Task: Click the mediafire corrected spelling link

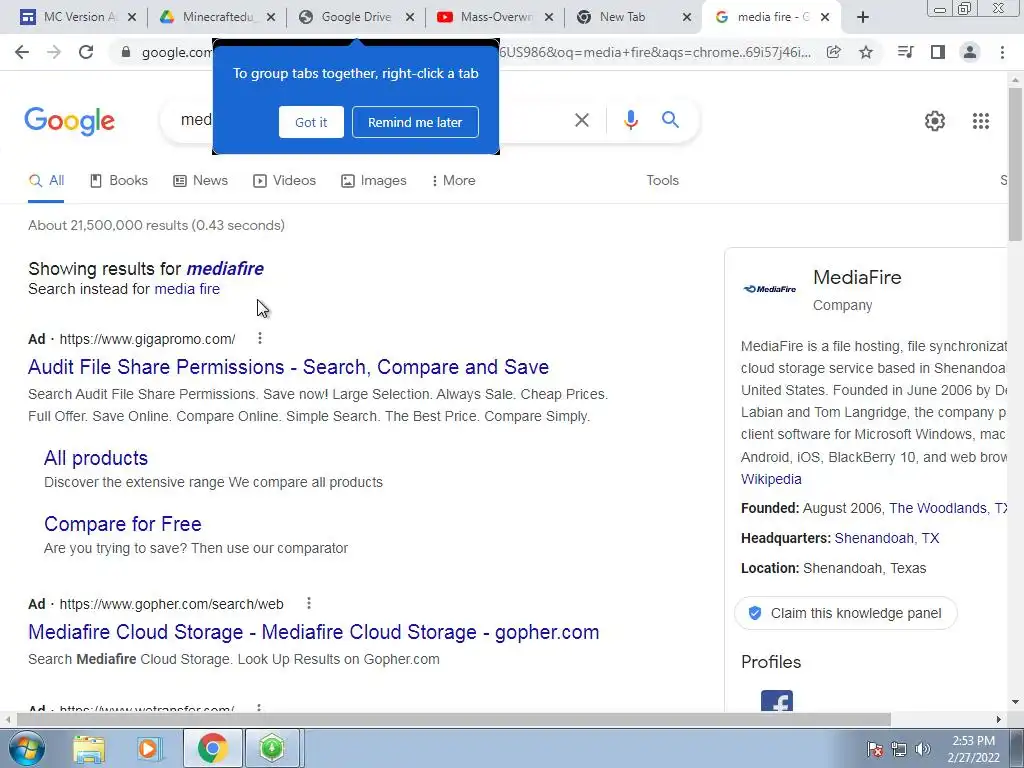Action: pyautogui.click(x=225, y=268)
